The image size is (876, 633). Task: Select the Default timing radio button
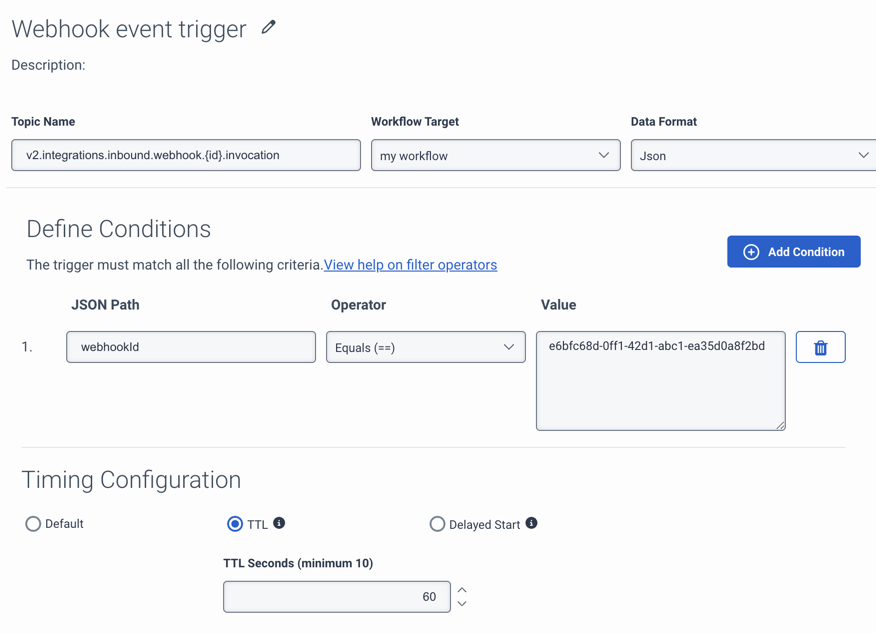(x=32, y=524)
